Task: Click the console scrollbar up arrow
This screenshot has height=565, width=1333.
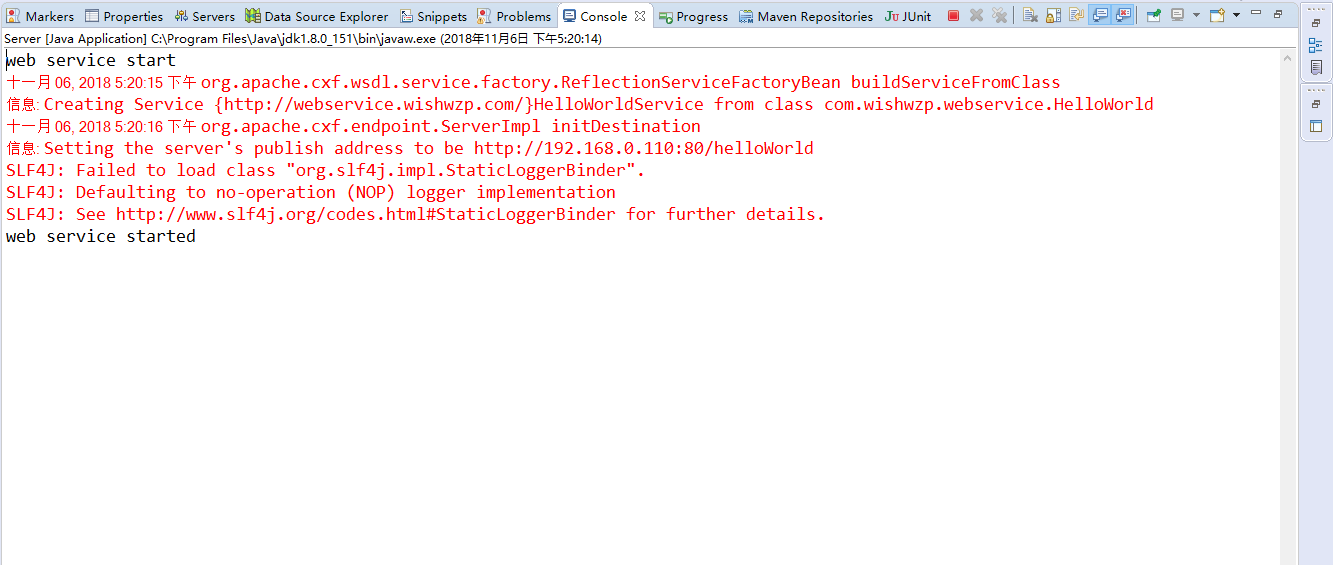Action: [1289, 59]
